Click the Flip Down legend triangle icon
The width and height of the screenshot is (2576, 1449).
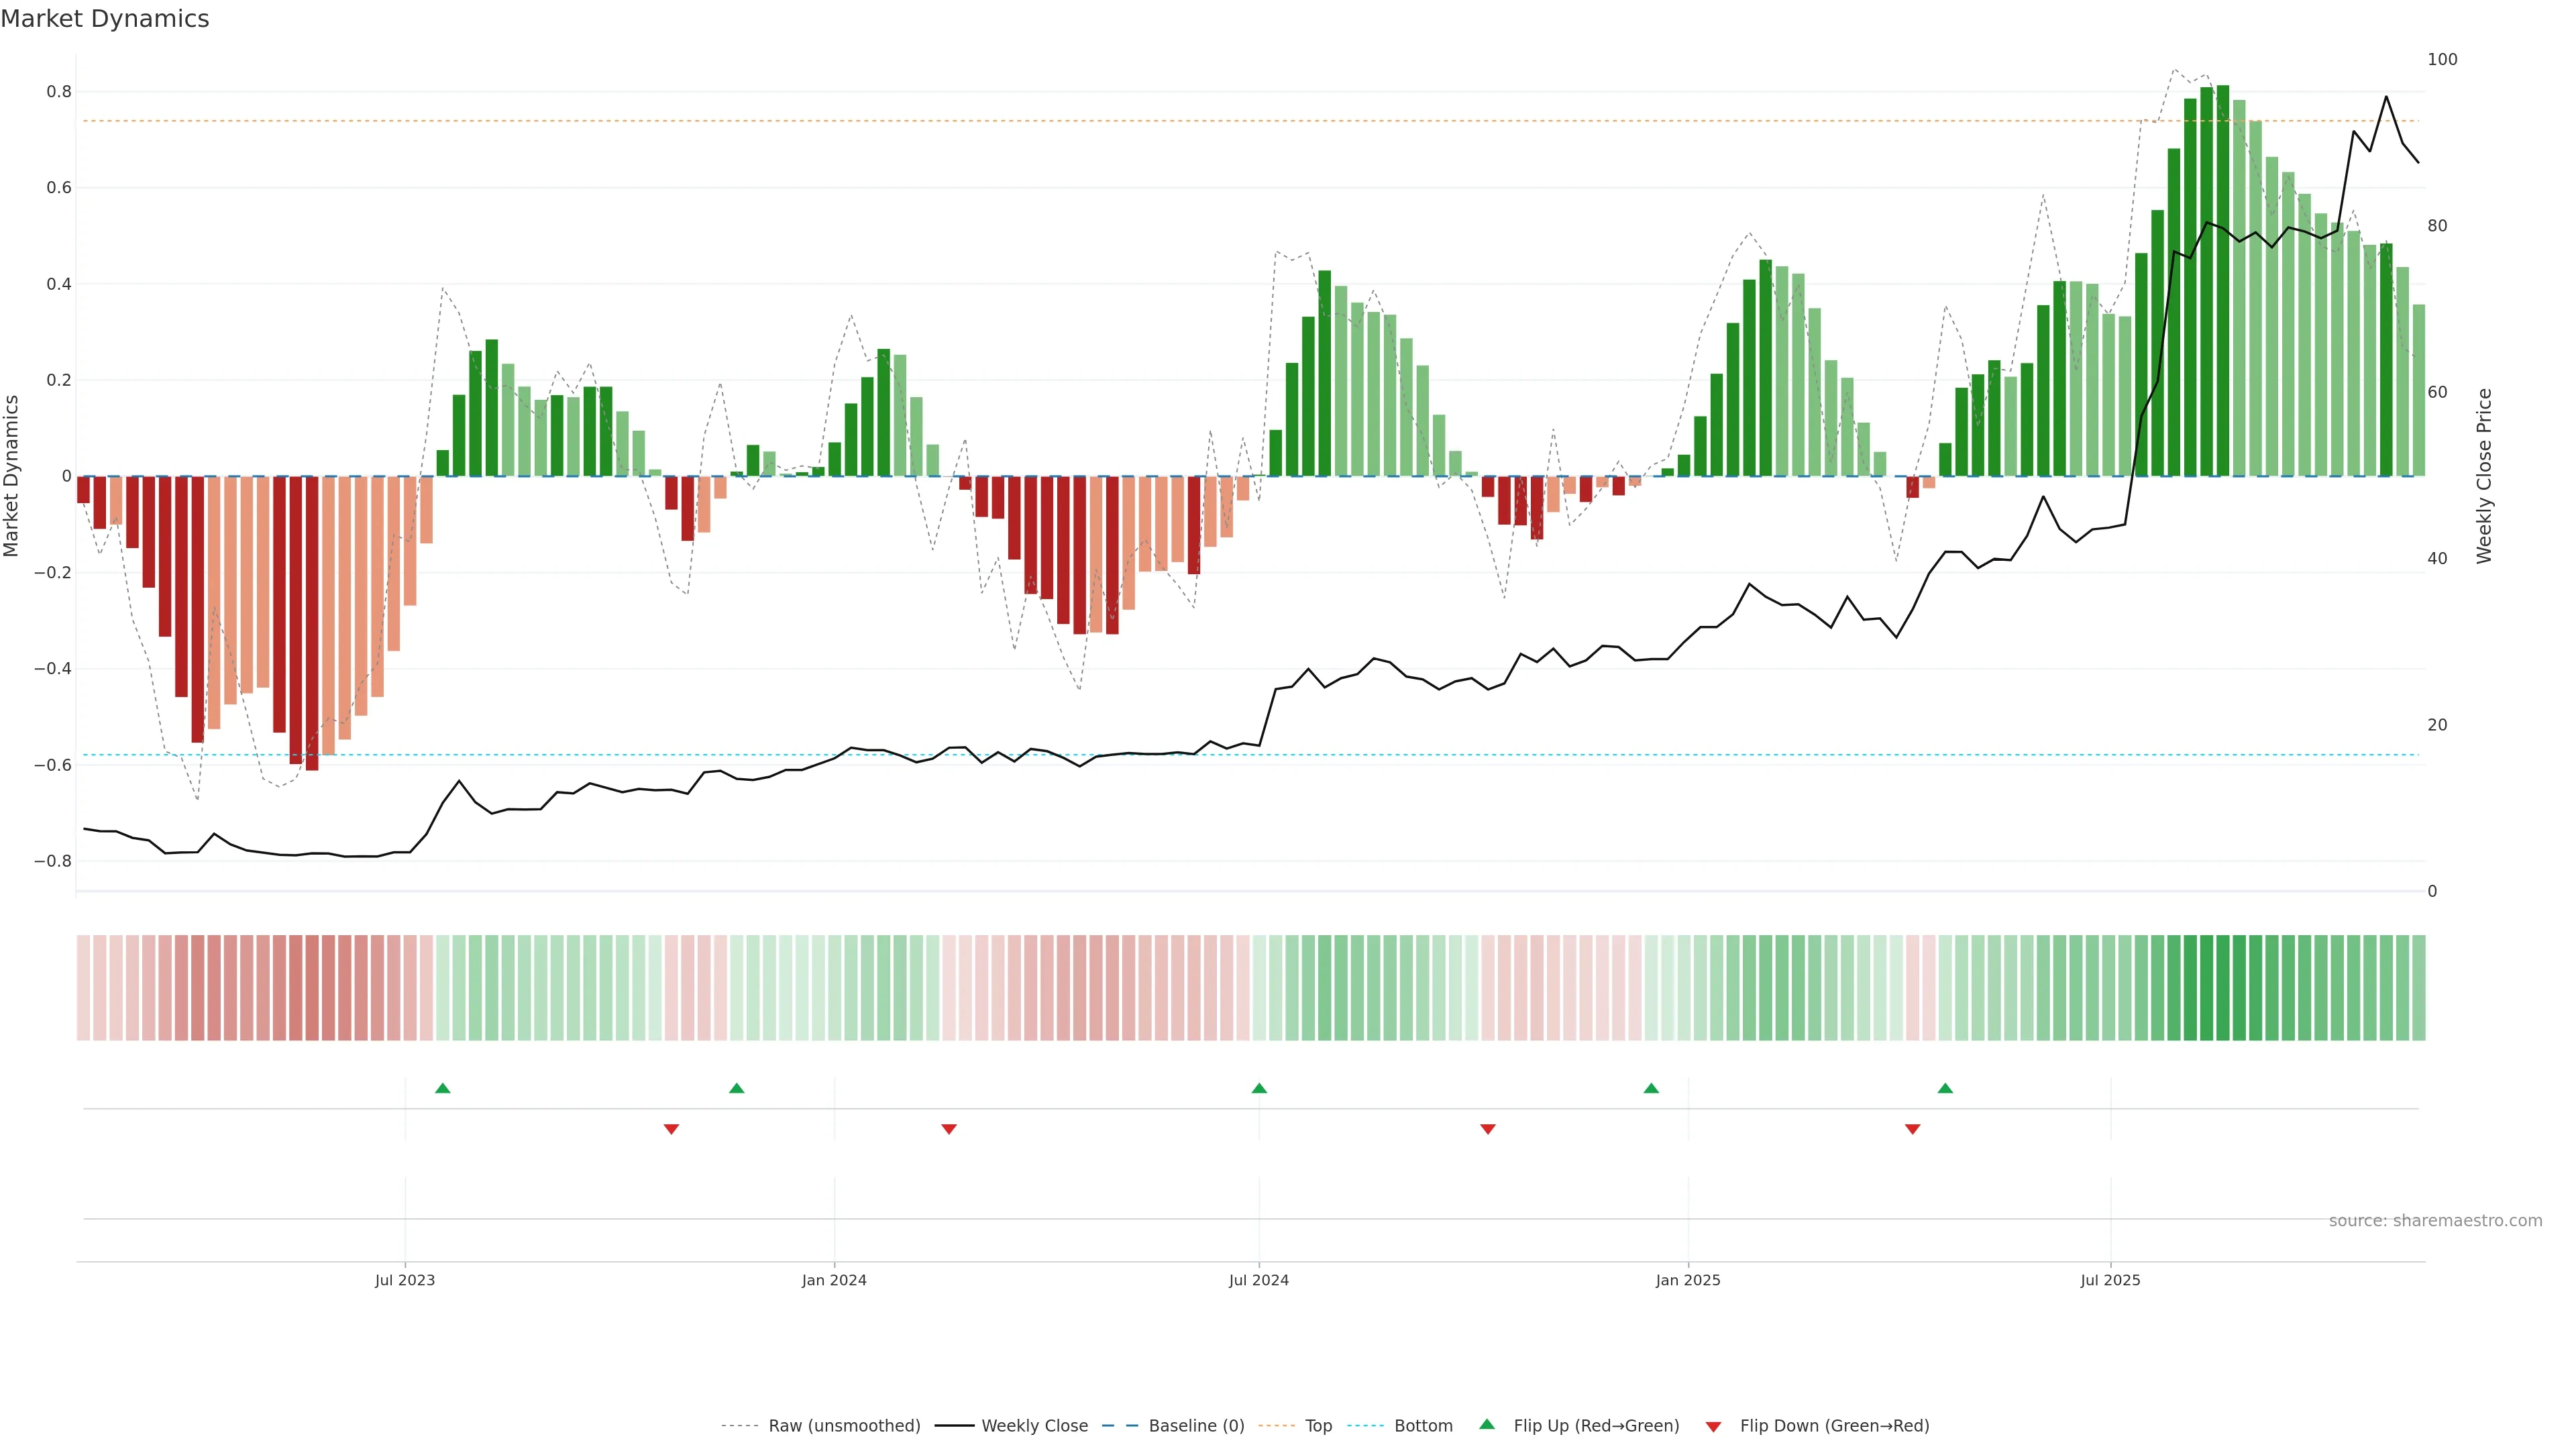pos(1713,1426)
